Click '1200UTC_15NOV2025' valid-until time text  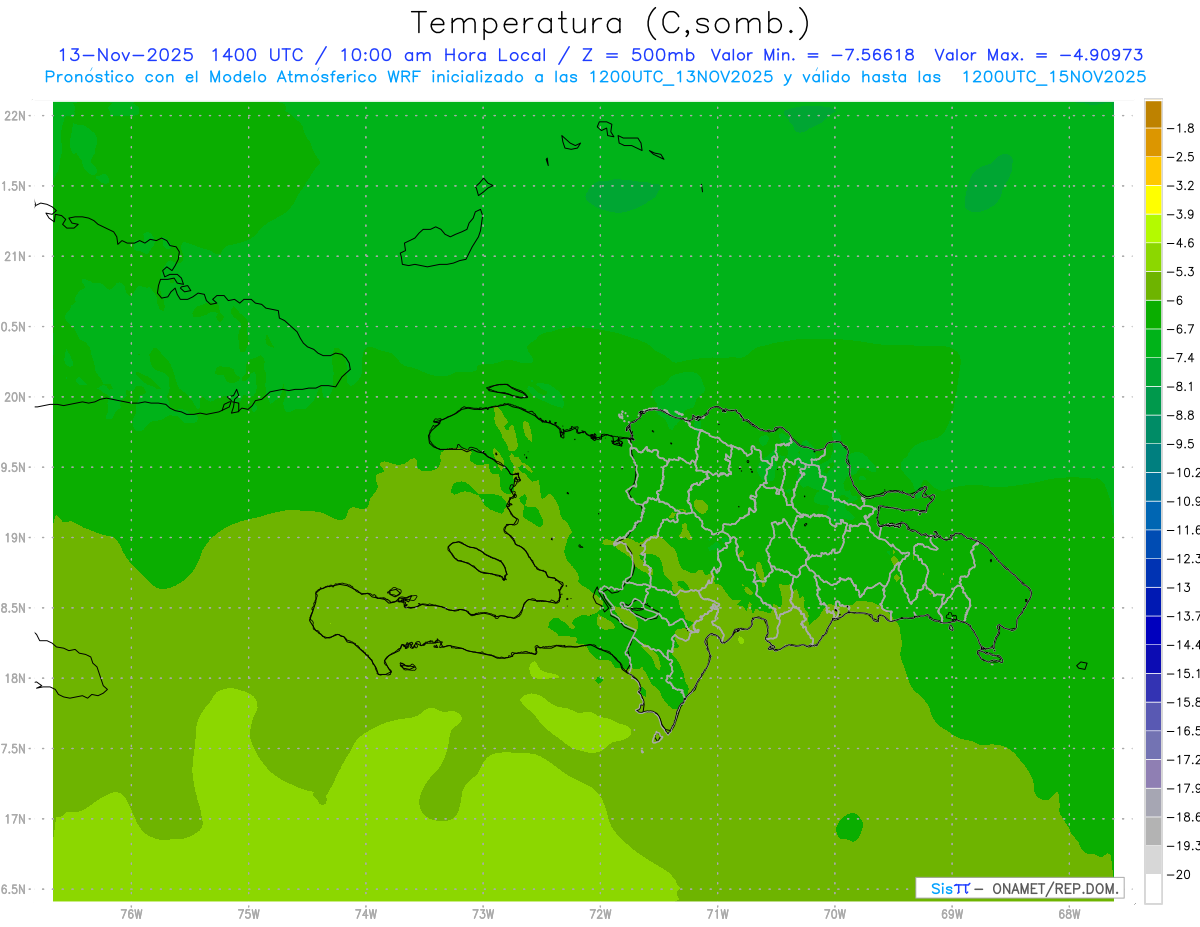tap(1053, 77)
